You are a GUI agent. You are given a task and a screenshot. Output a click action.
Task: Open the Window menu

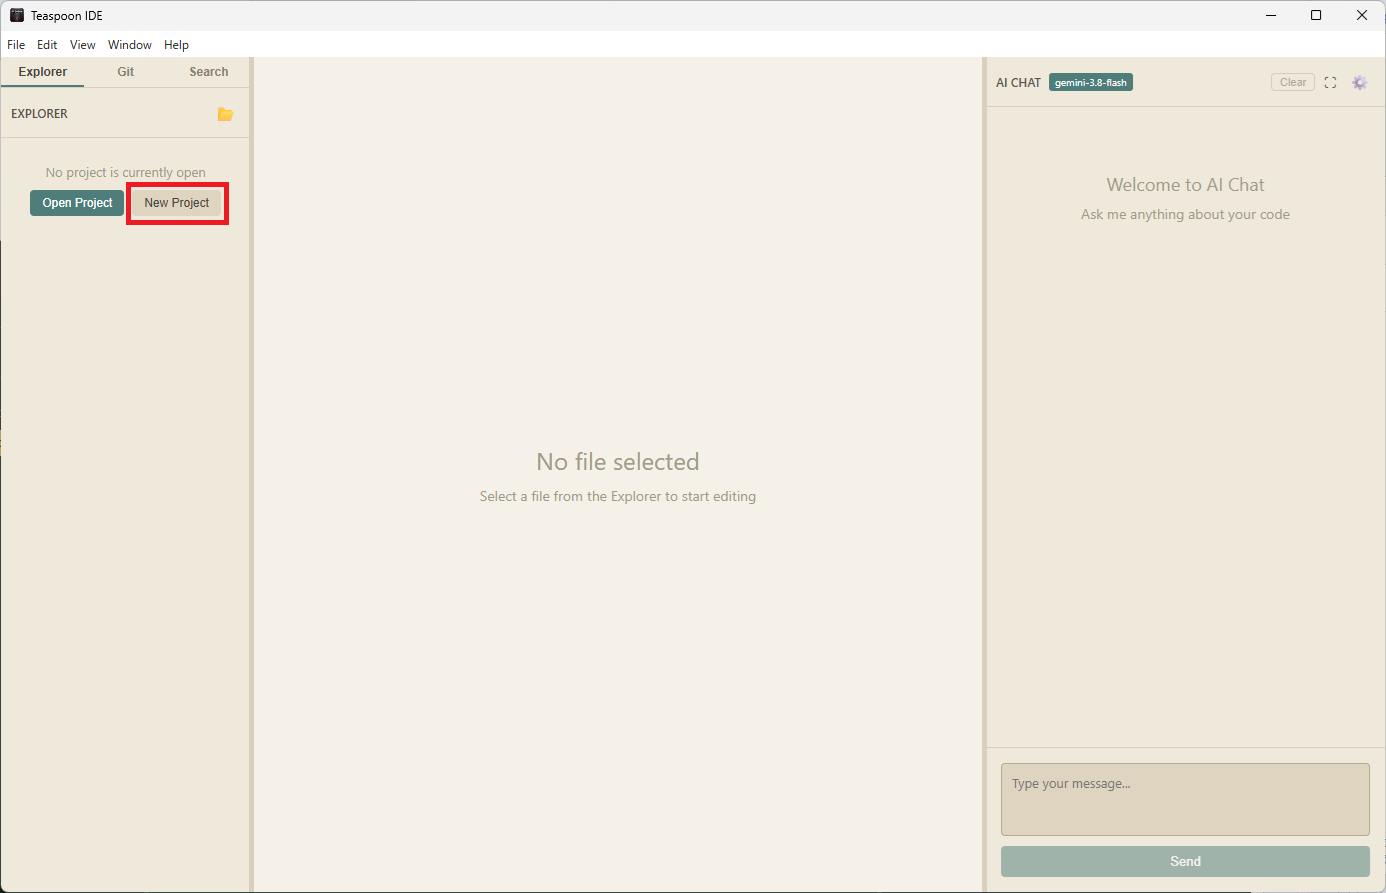(130, 45)
